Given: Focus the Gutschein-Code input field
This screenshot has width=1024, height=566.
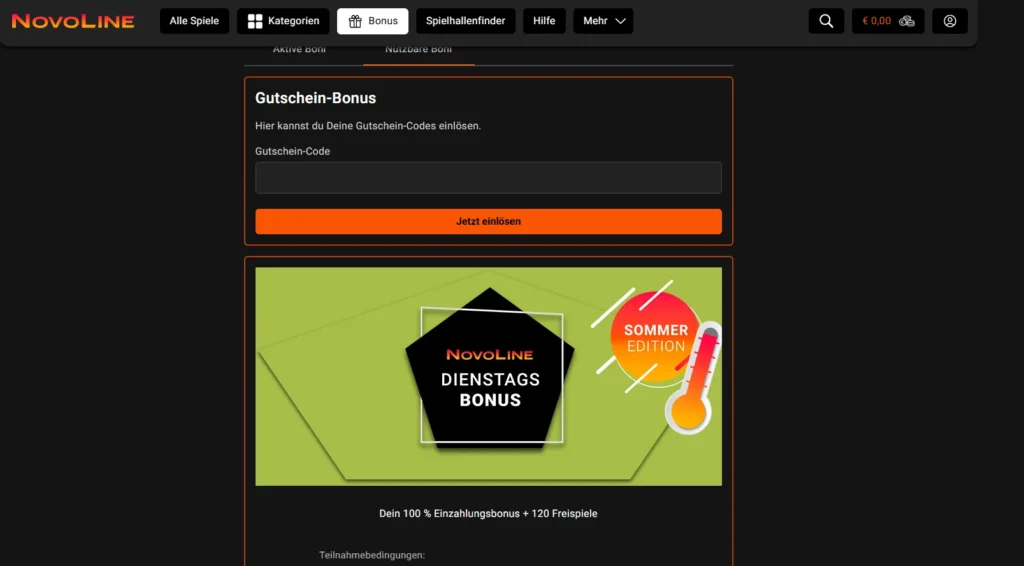Looking at the screenshot, I should pos(488,178).
